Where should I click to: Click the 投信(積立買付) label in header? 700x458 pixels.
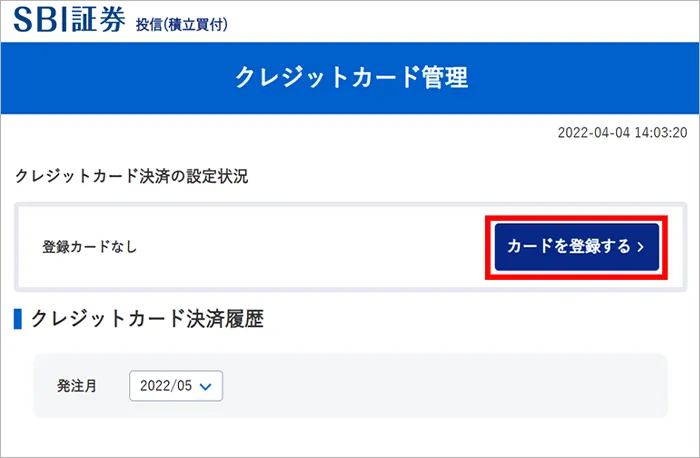tap(181, 24)
